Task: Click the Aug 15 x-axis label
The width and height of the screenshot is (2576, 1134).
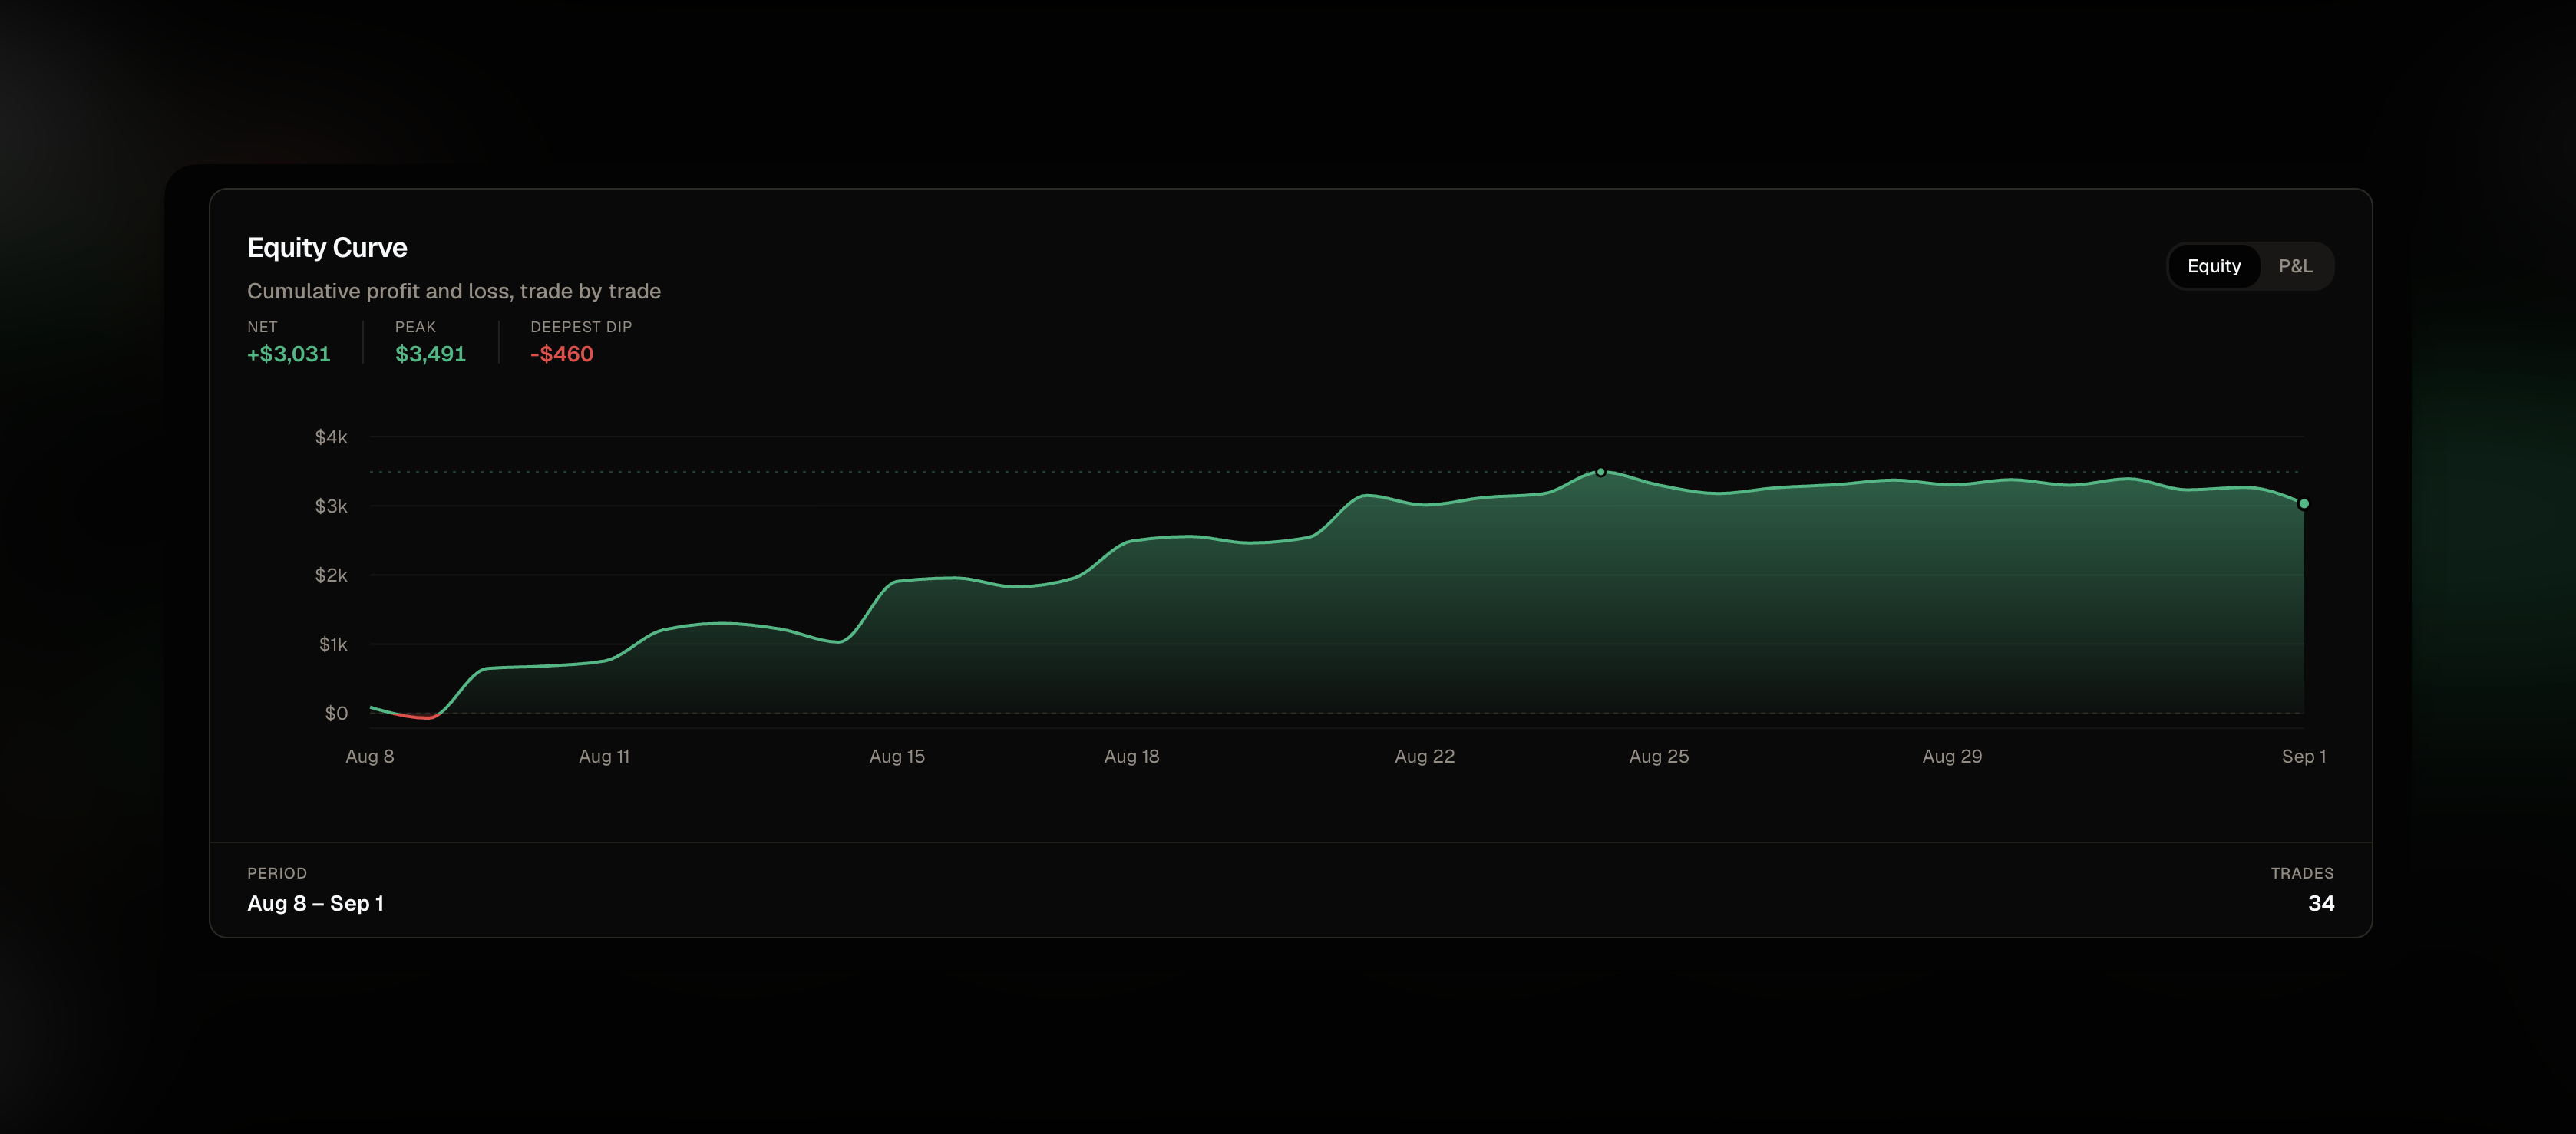Action: point(897,757)
